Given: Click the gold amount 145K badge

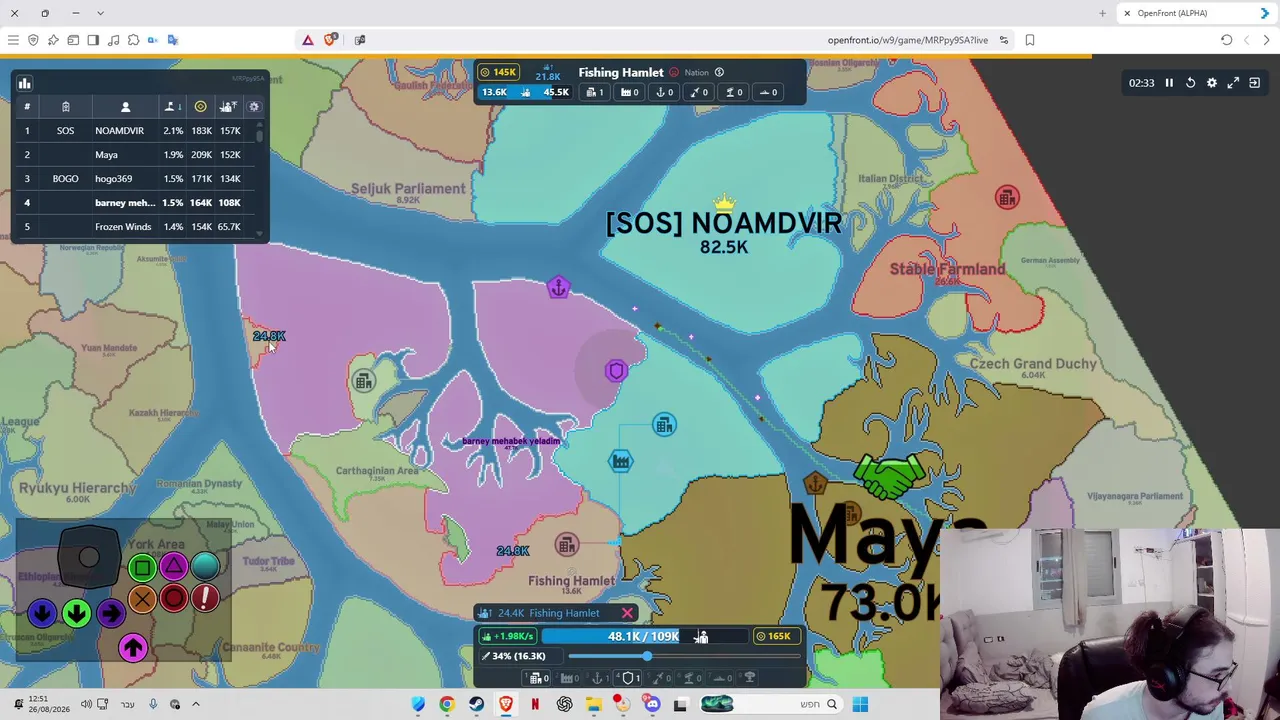Looking at the screenshot, I should pyautogui.click(x=497, y=72).
